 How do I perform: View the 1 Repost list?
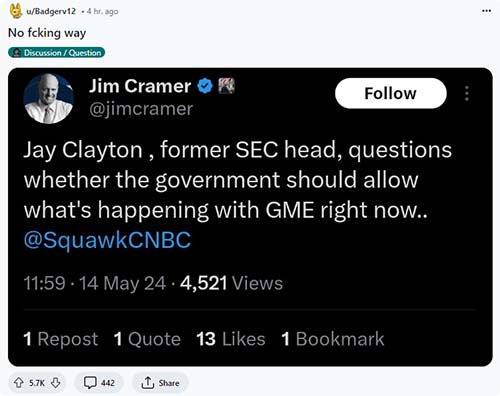[61, 339]
